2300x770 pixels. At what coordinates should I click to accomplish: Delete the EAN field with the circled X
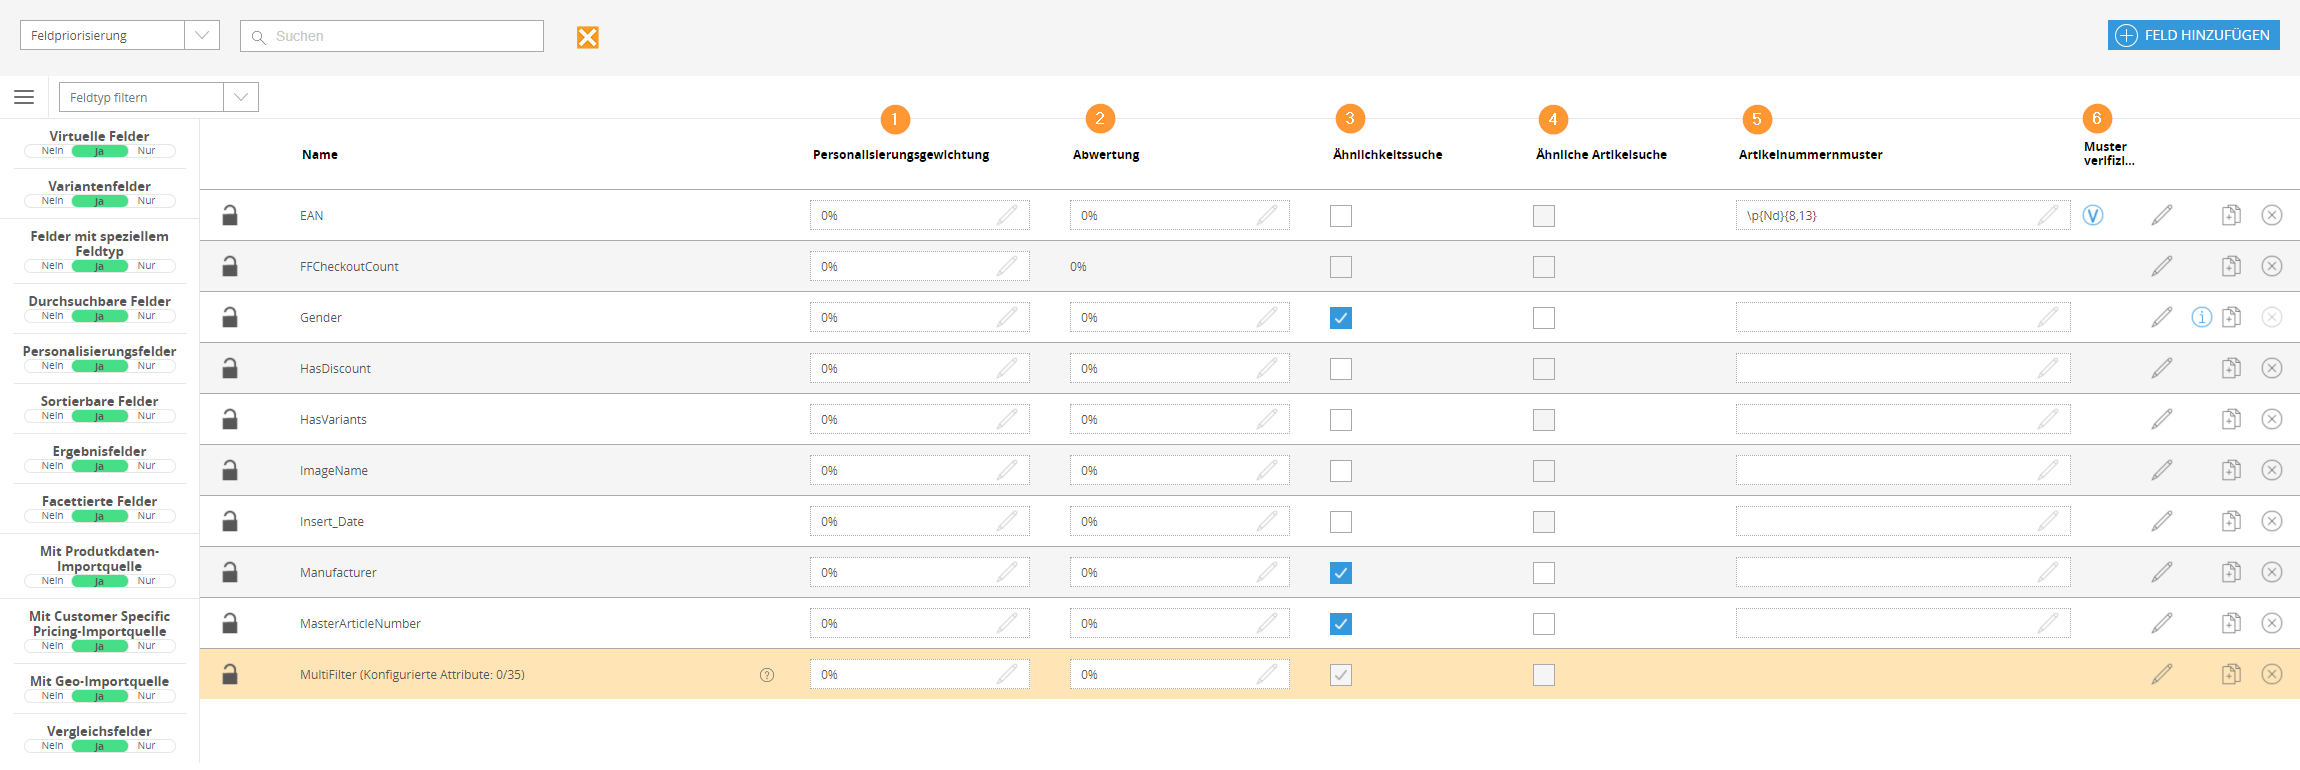[2272, 215]
